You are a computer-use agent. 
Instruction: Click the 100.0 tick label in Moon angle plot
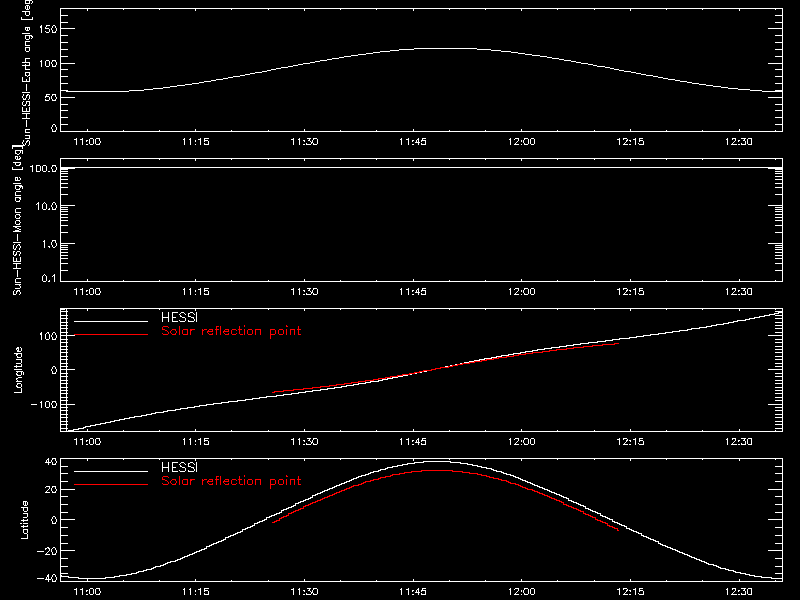pos(43,168)
